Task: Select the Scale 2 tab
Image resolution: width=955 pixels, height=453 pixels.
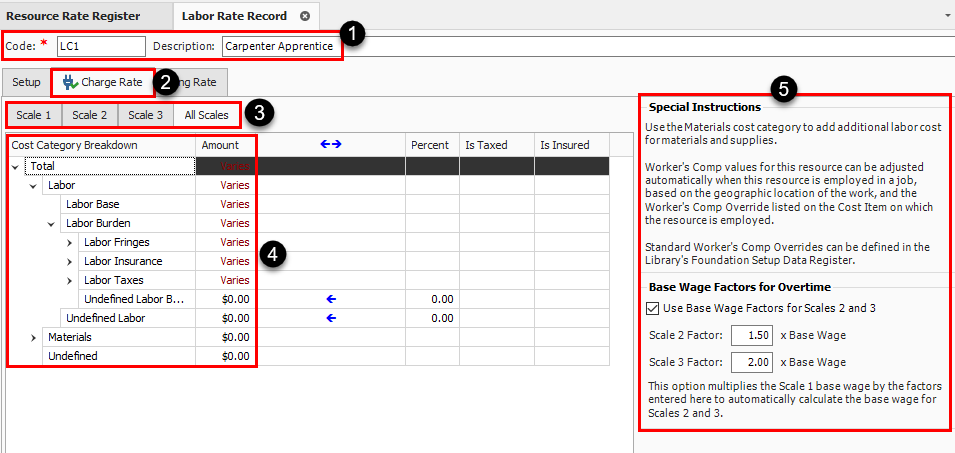Action: [90, 114]
